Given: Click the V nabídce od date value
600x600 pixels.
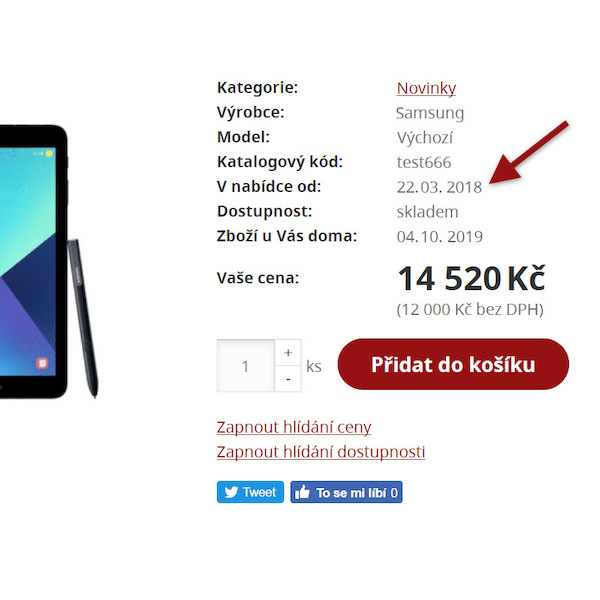Looking at the screenshot, I should click(439, 187).
